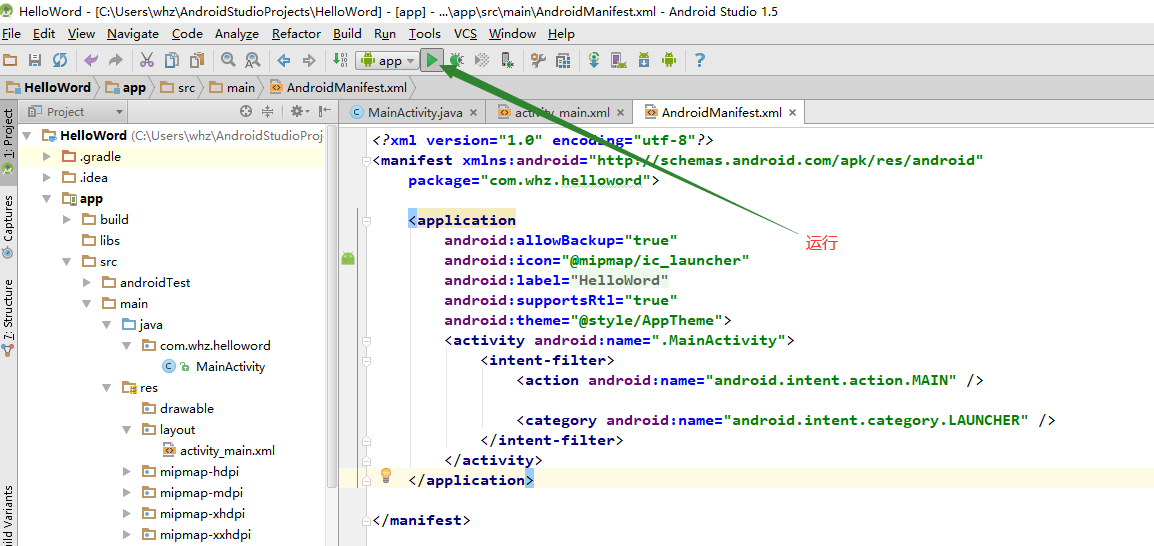Open the AVD Manager icon
This screenshot has height=546, width=1154.
click(x=619, y=60)
